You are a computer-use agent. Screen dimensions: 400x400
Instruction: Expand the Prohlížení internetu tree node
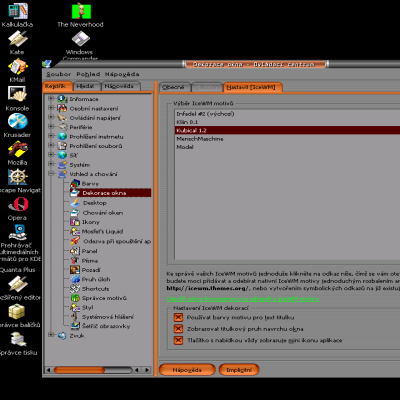(51, 136)
